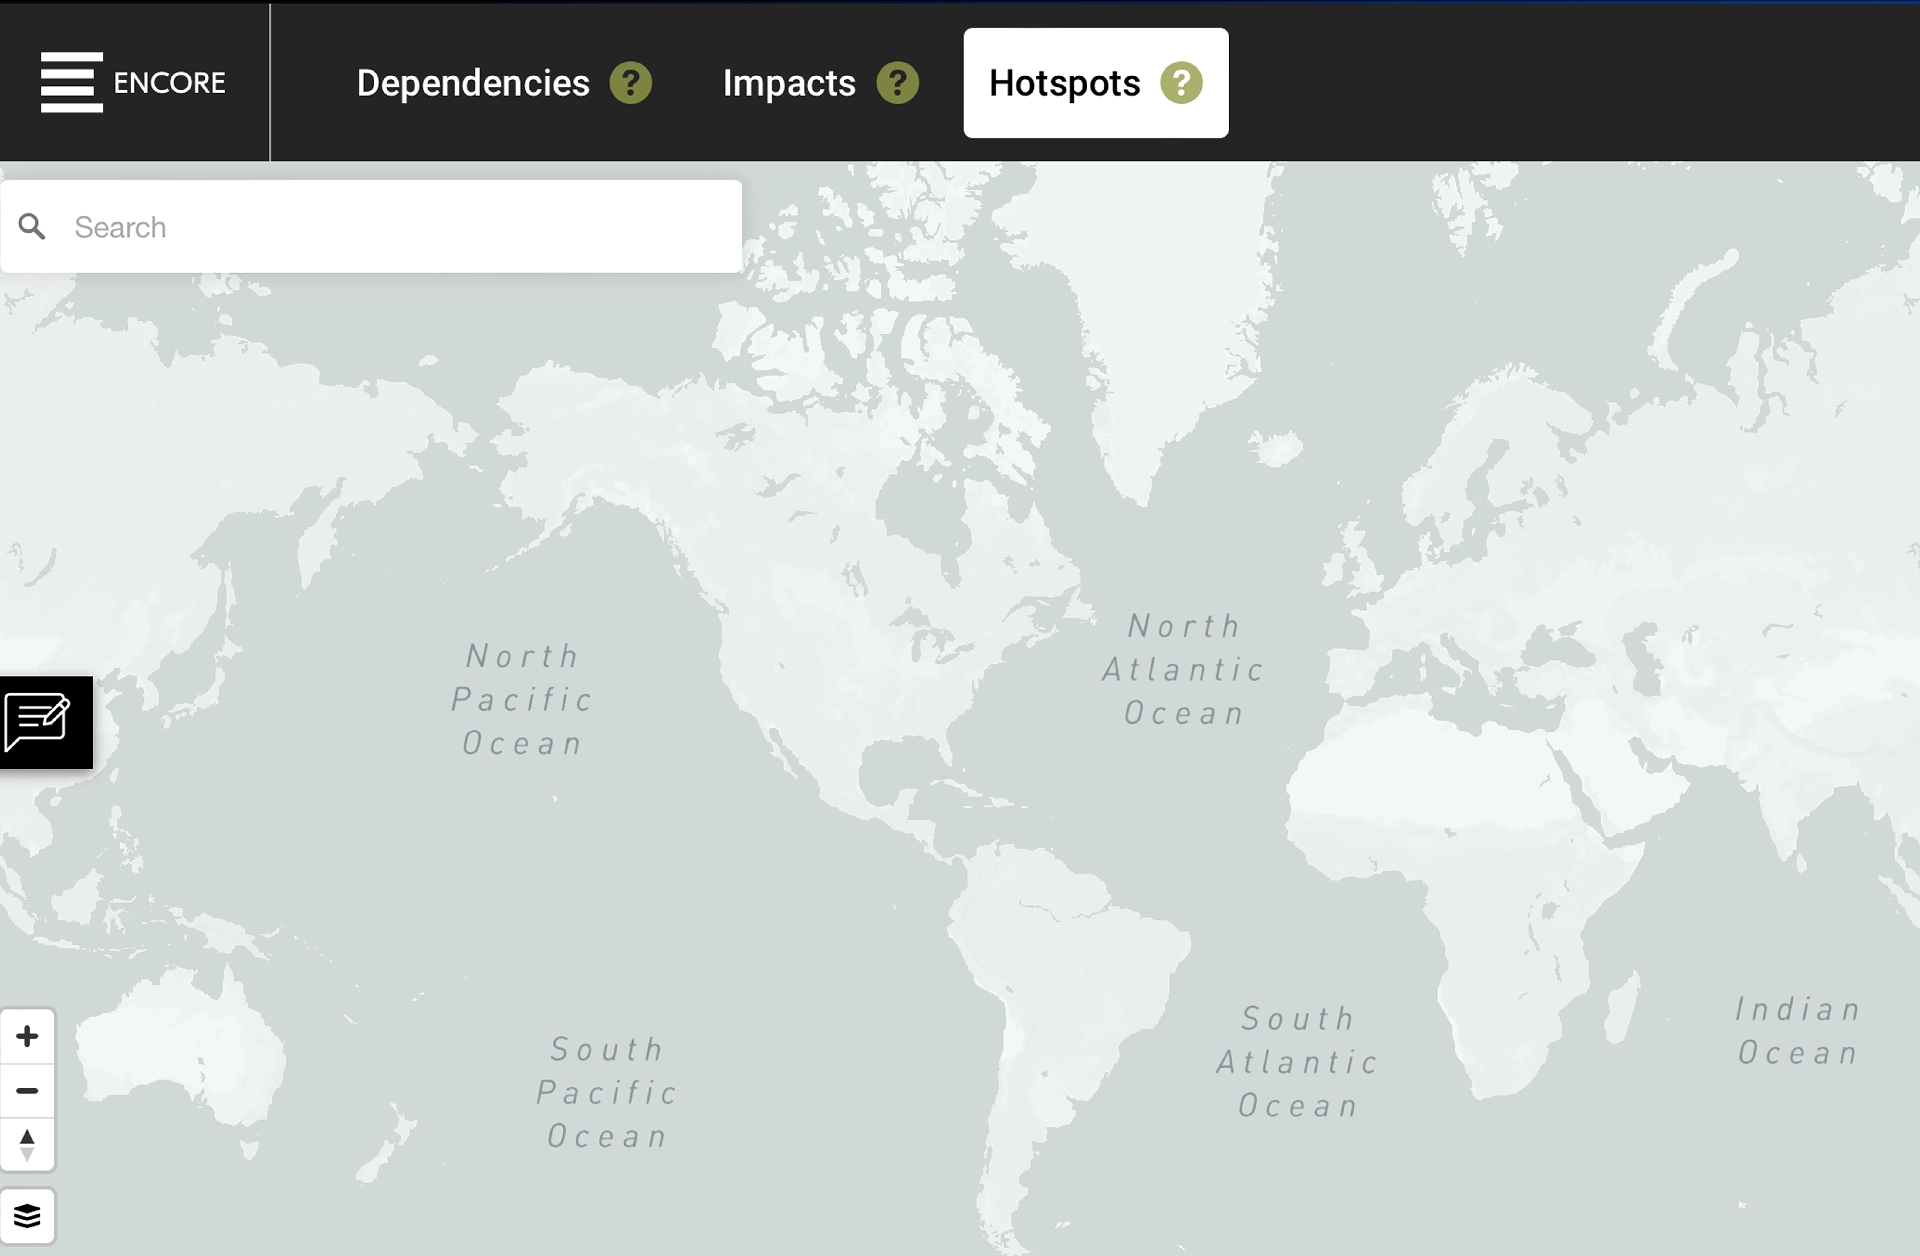The image size is (1920, 1256).
Task: Switch to the Dependencies tab
Action: (473, 83)
